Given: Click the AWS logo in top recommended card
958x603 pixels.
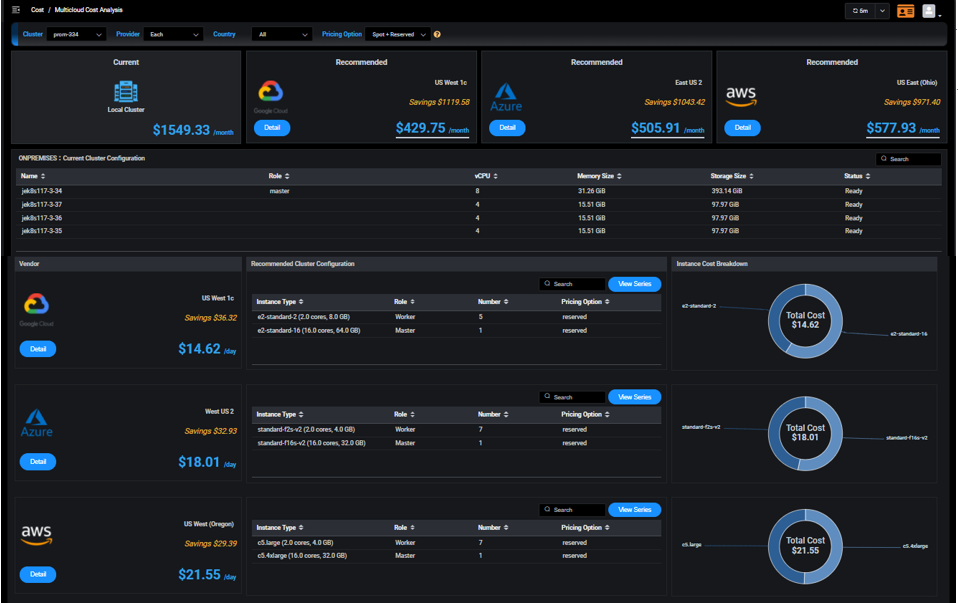Looking at the screenshot, I should tap(741, 97).
